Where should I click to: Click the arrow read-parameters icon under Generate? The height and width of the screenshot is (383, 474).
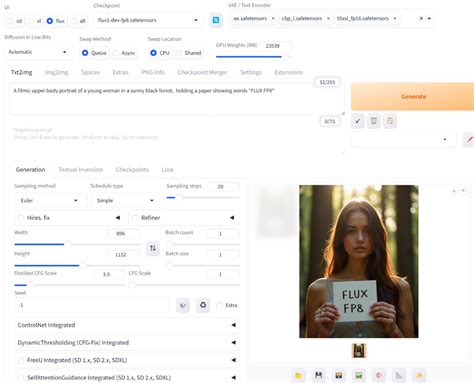(x=358, y=121)
